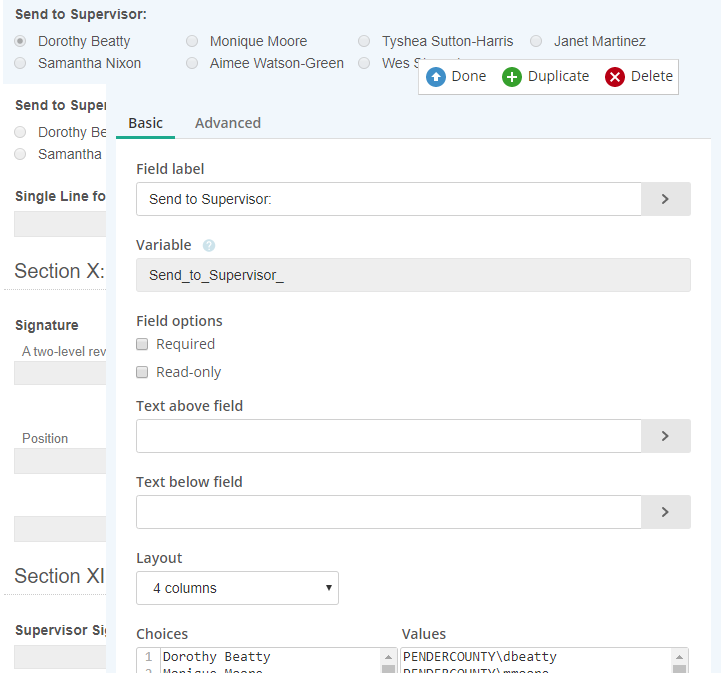Click the Delete label text
Image resolution: width=728 pixels, height=673 pixels.
tap(652, 76)
